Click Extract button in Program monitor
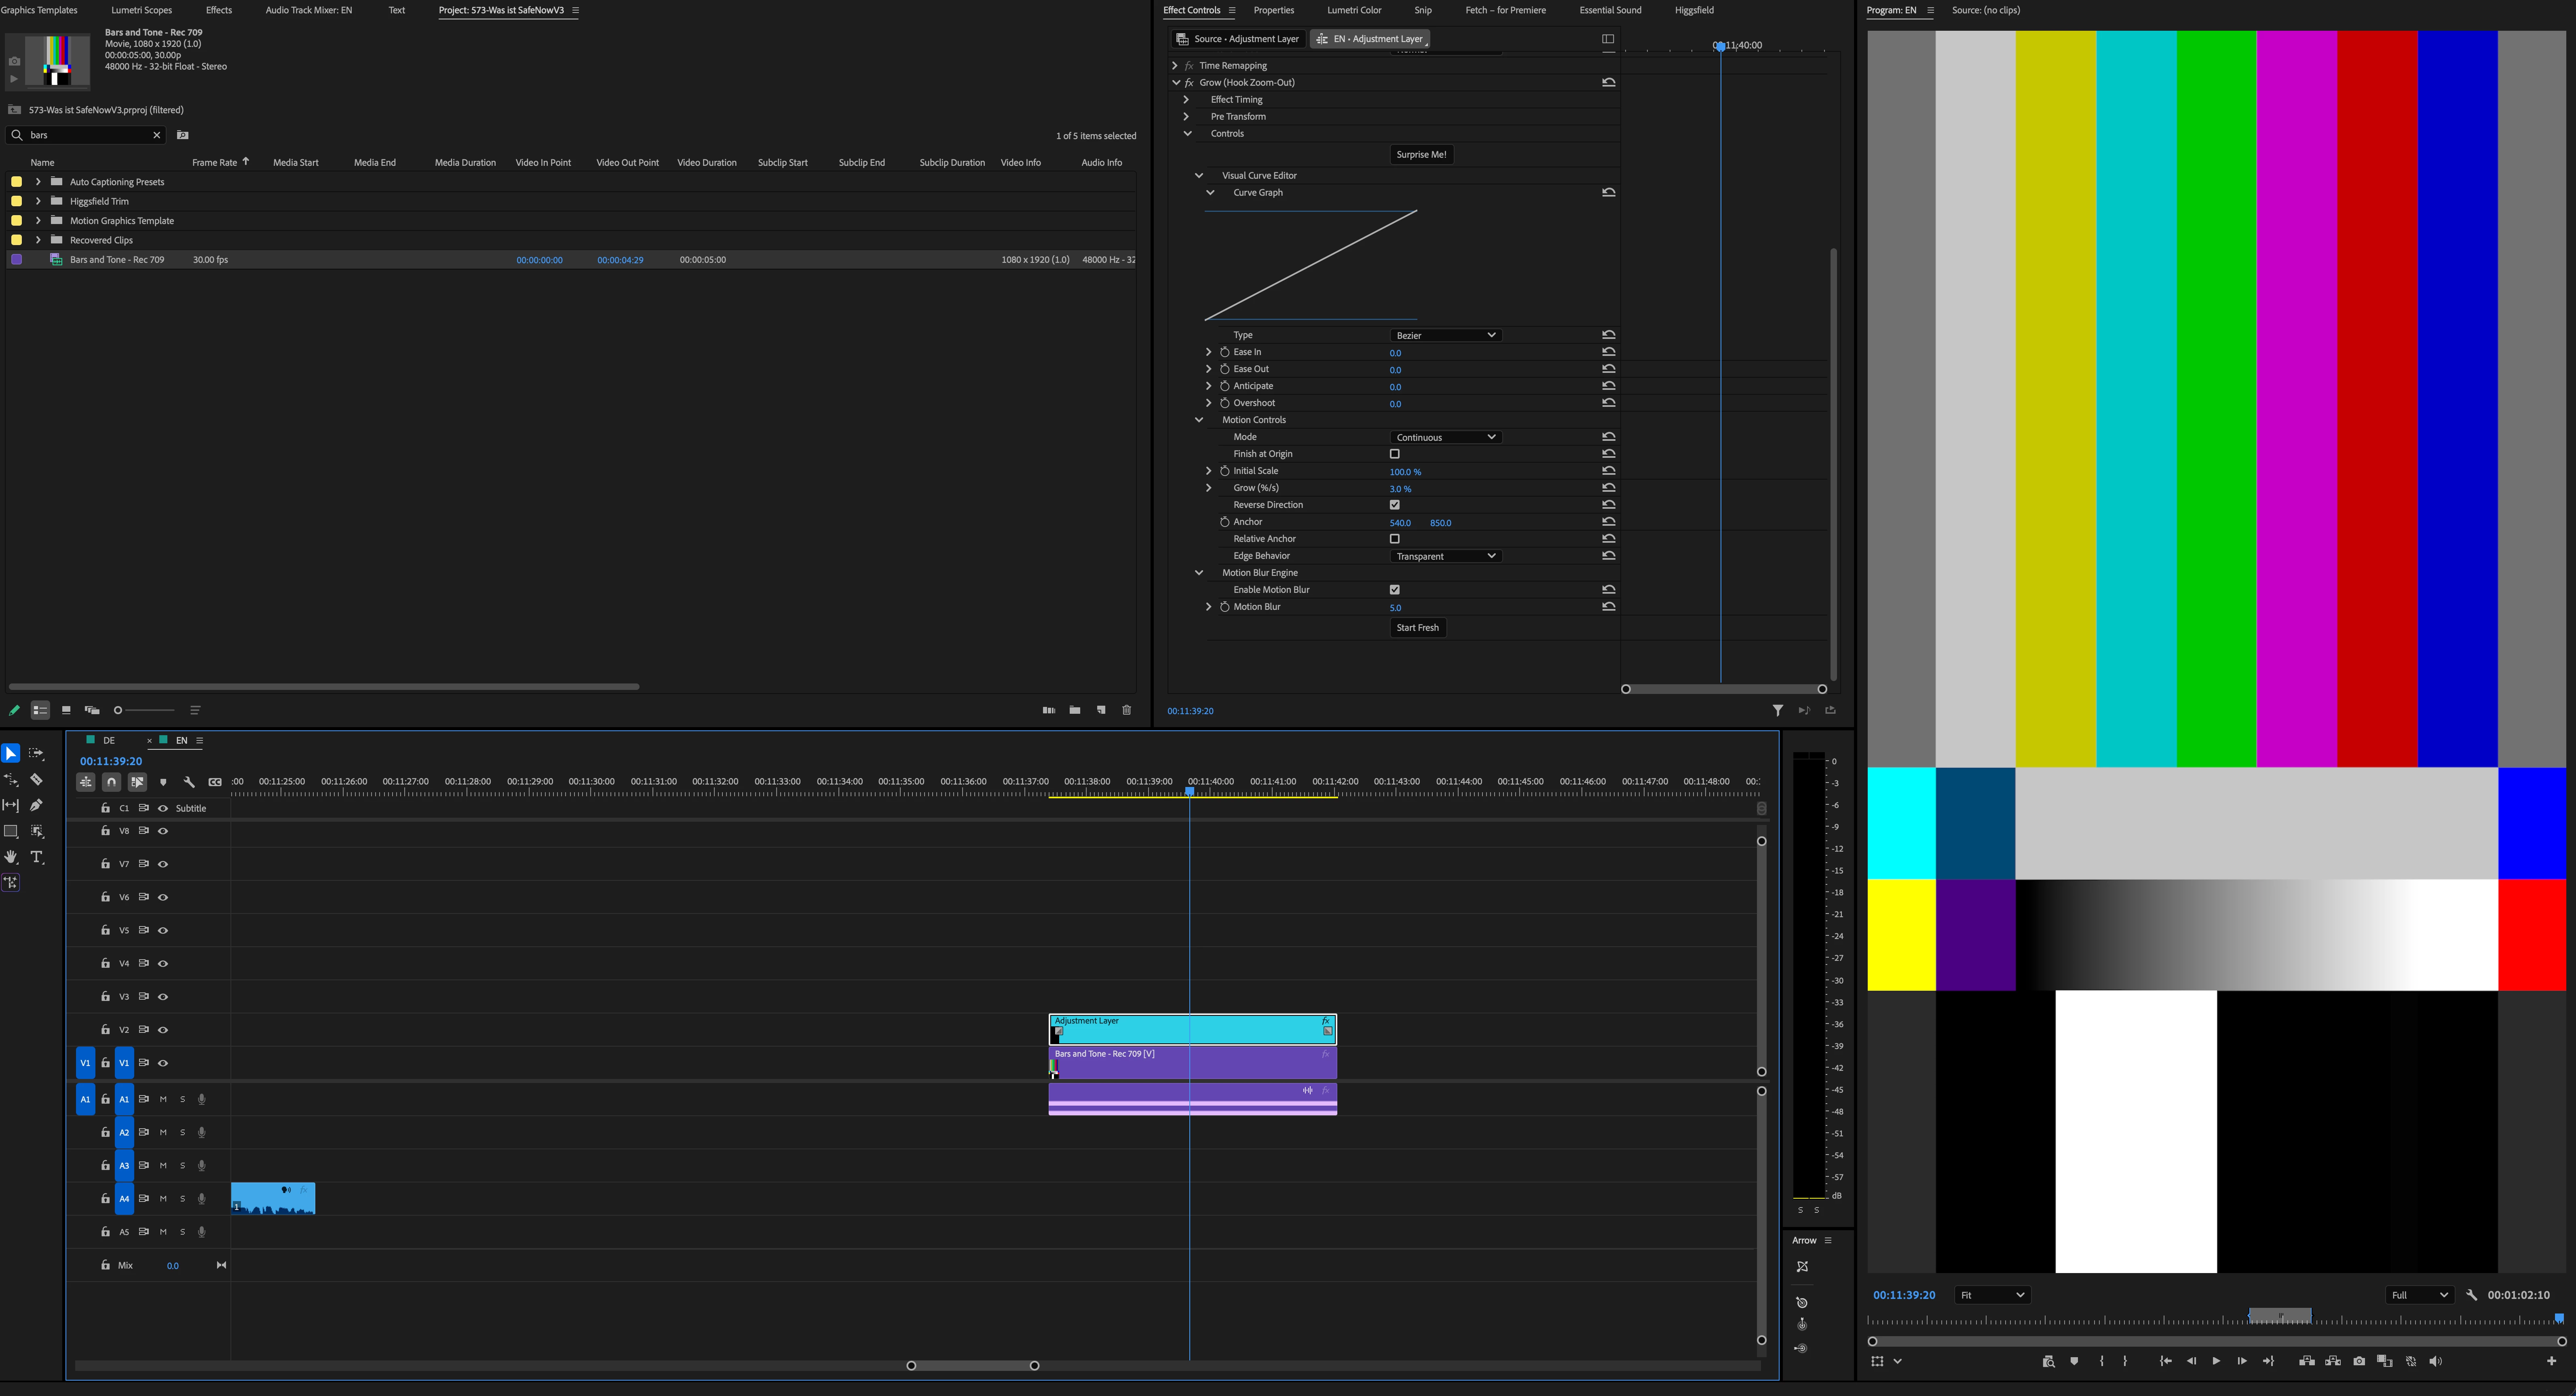This screenshot has width=2576, height=1396. pos(2333,1361)
